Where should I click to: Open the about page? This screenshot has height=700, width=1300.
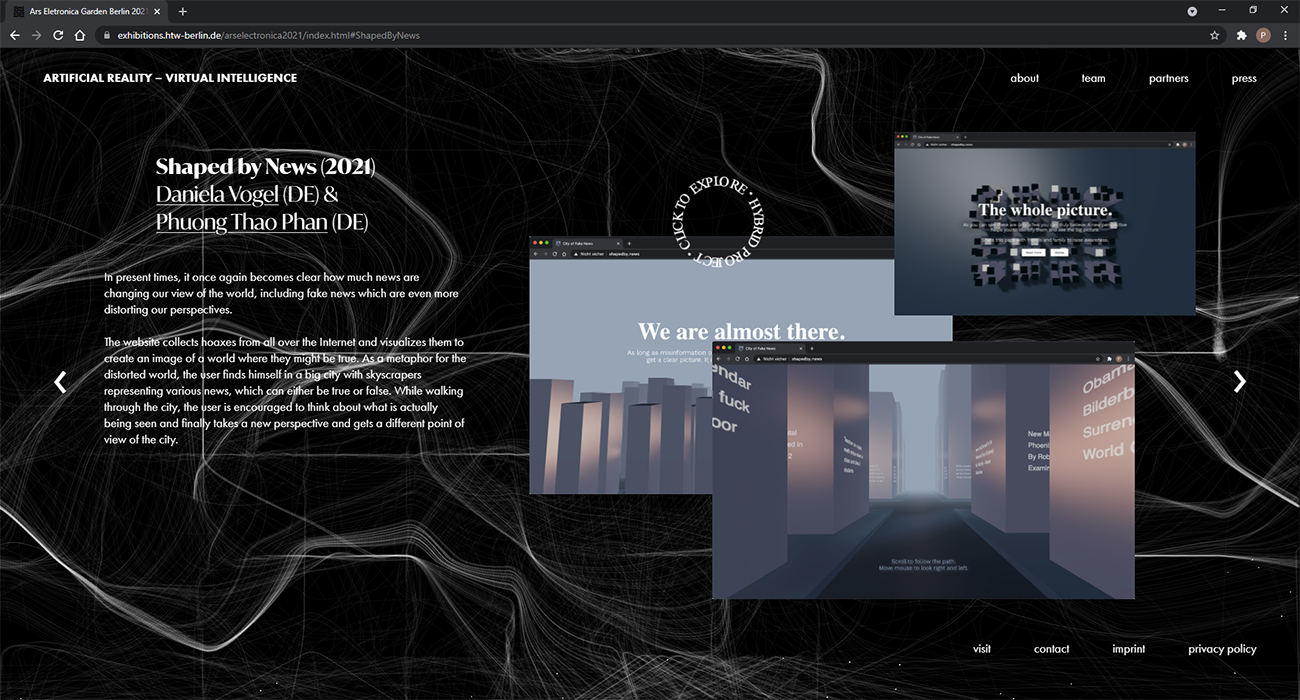click(x=1025, y=78)
